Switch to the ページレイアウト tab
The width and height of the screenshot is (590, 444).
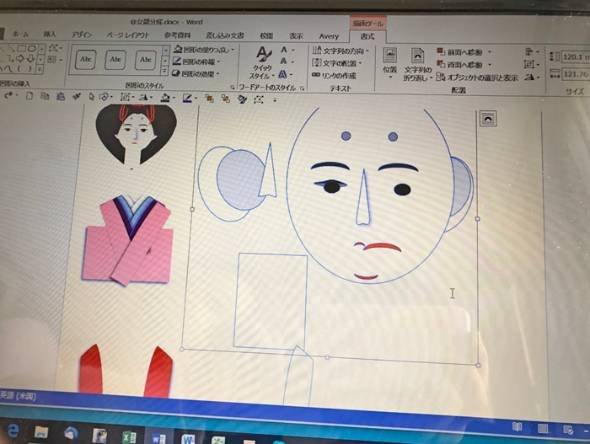coord(128,35)
